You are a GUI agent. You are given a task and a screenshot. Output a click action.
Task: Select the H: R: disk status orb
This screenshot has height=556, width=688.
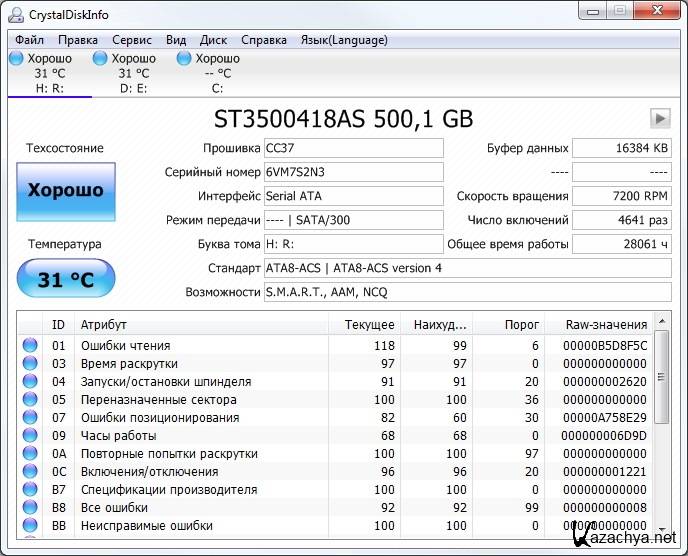click(x=16, y=59)
